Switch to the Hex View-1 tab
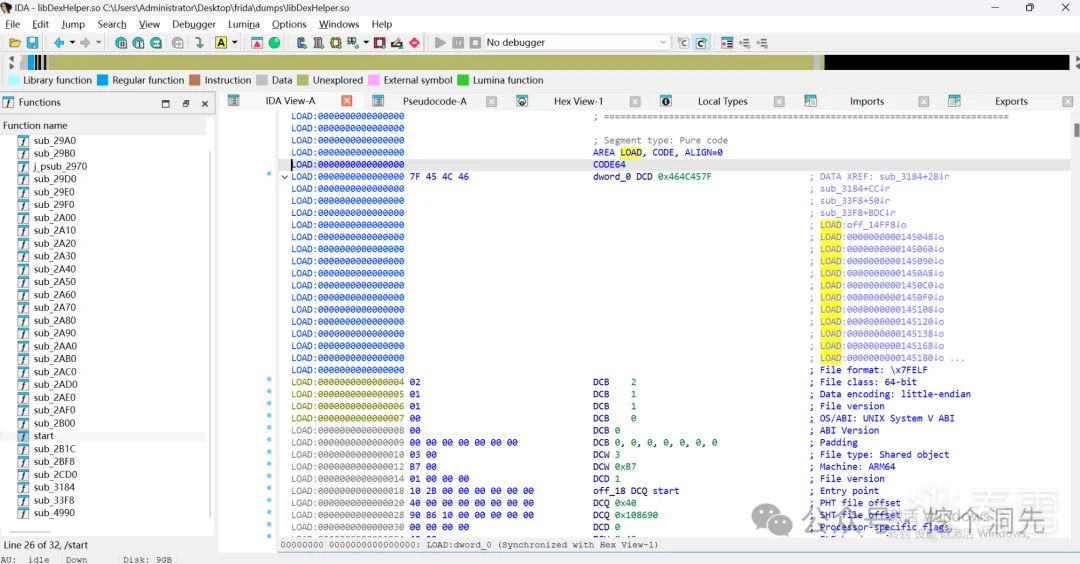This screenshot has width=1080, height=564. (x=578, y=101)
